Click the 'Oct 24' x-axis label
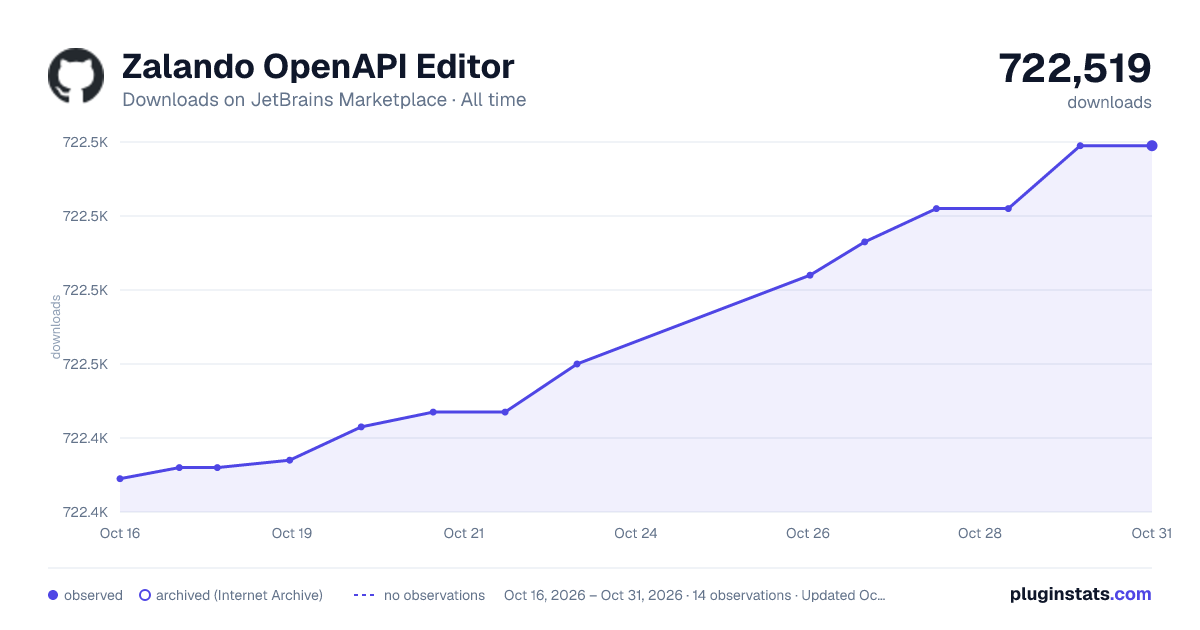 [636, 533]
